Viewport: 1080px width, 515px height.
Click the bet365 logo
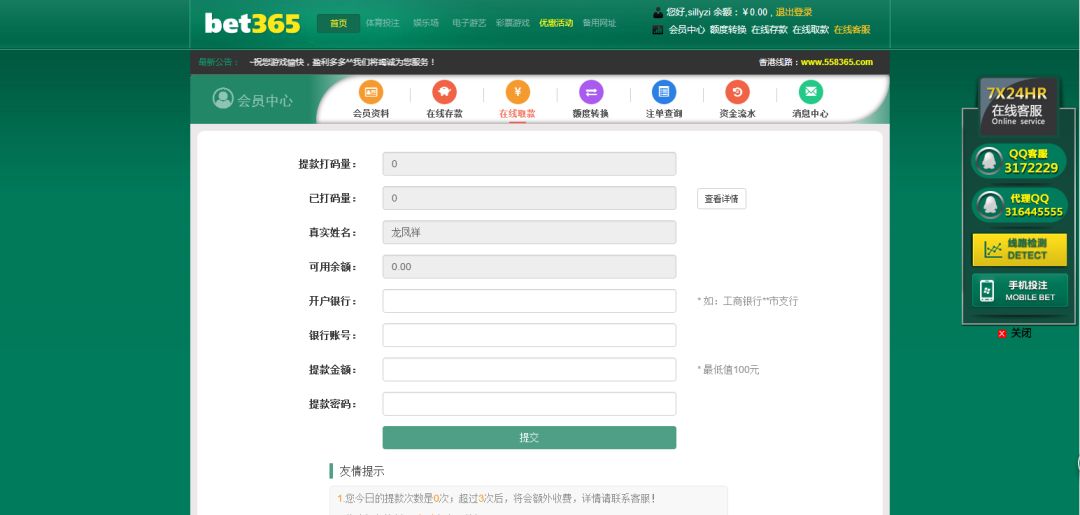[x=252, y=23]
